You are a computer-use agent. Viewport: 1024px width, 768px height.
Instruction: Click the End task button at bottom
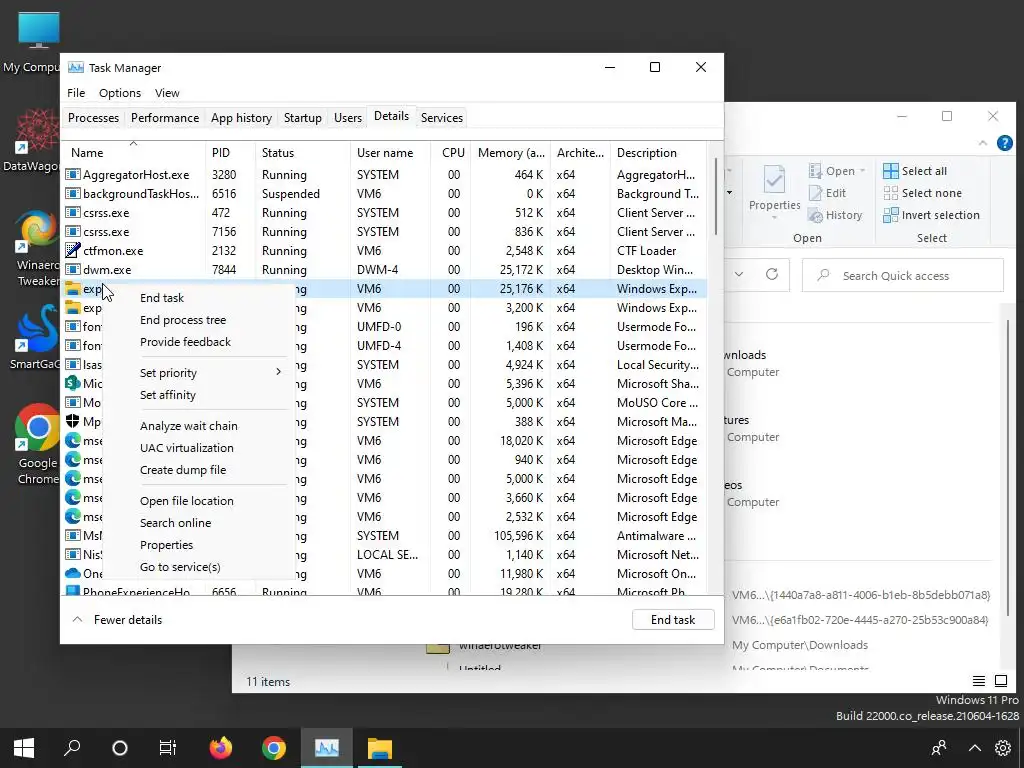coord(673,619)
